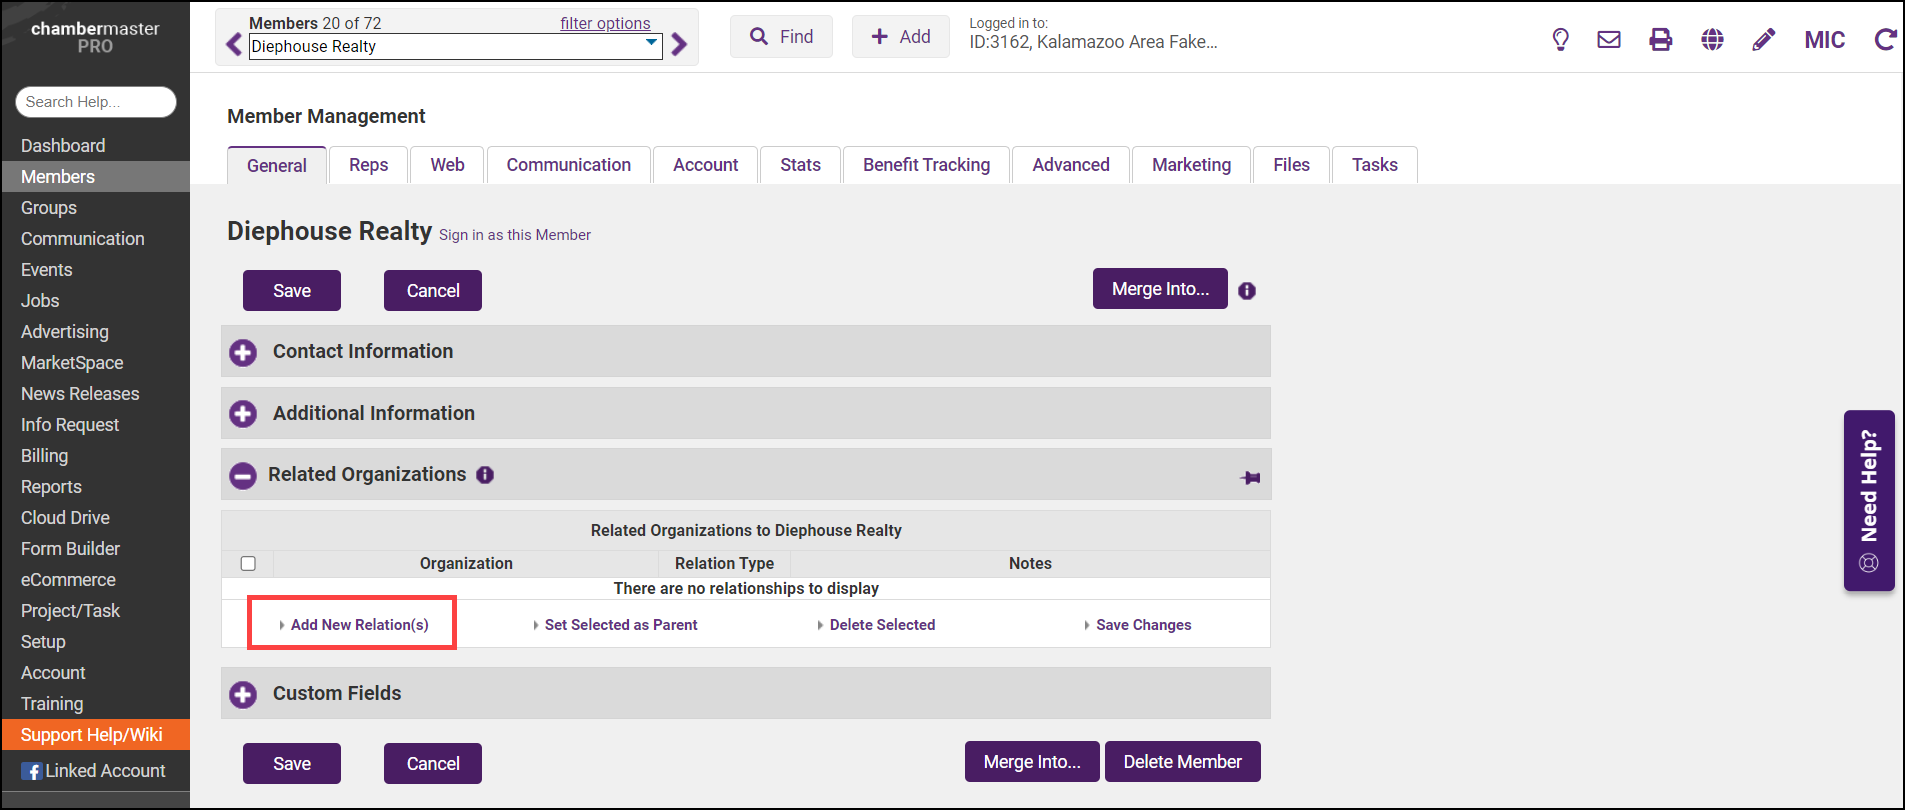Click the refresh arrow icon
This screenshot has width=1905, height=810.
tap(1885, 40)
